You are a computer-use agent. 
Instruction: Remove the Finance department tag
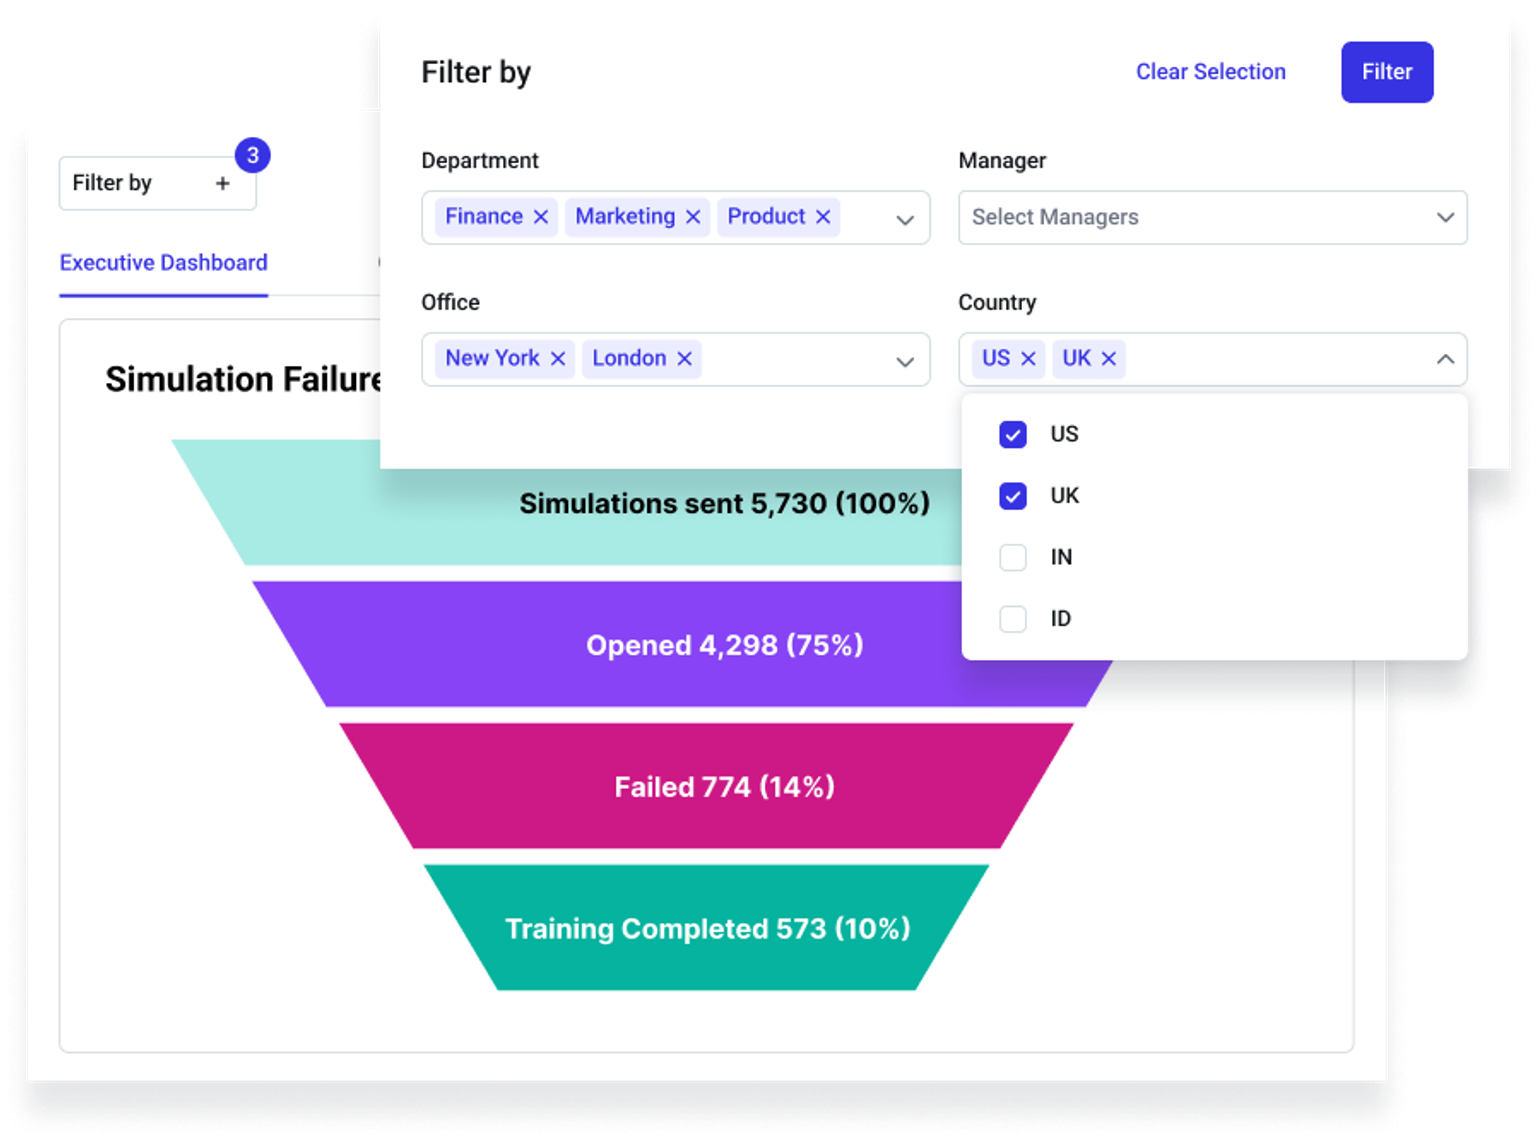(x=541, y=217)
